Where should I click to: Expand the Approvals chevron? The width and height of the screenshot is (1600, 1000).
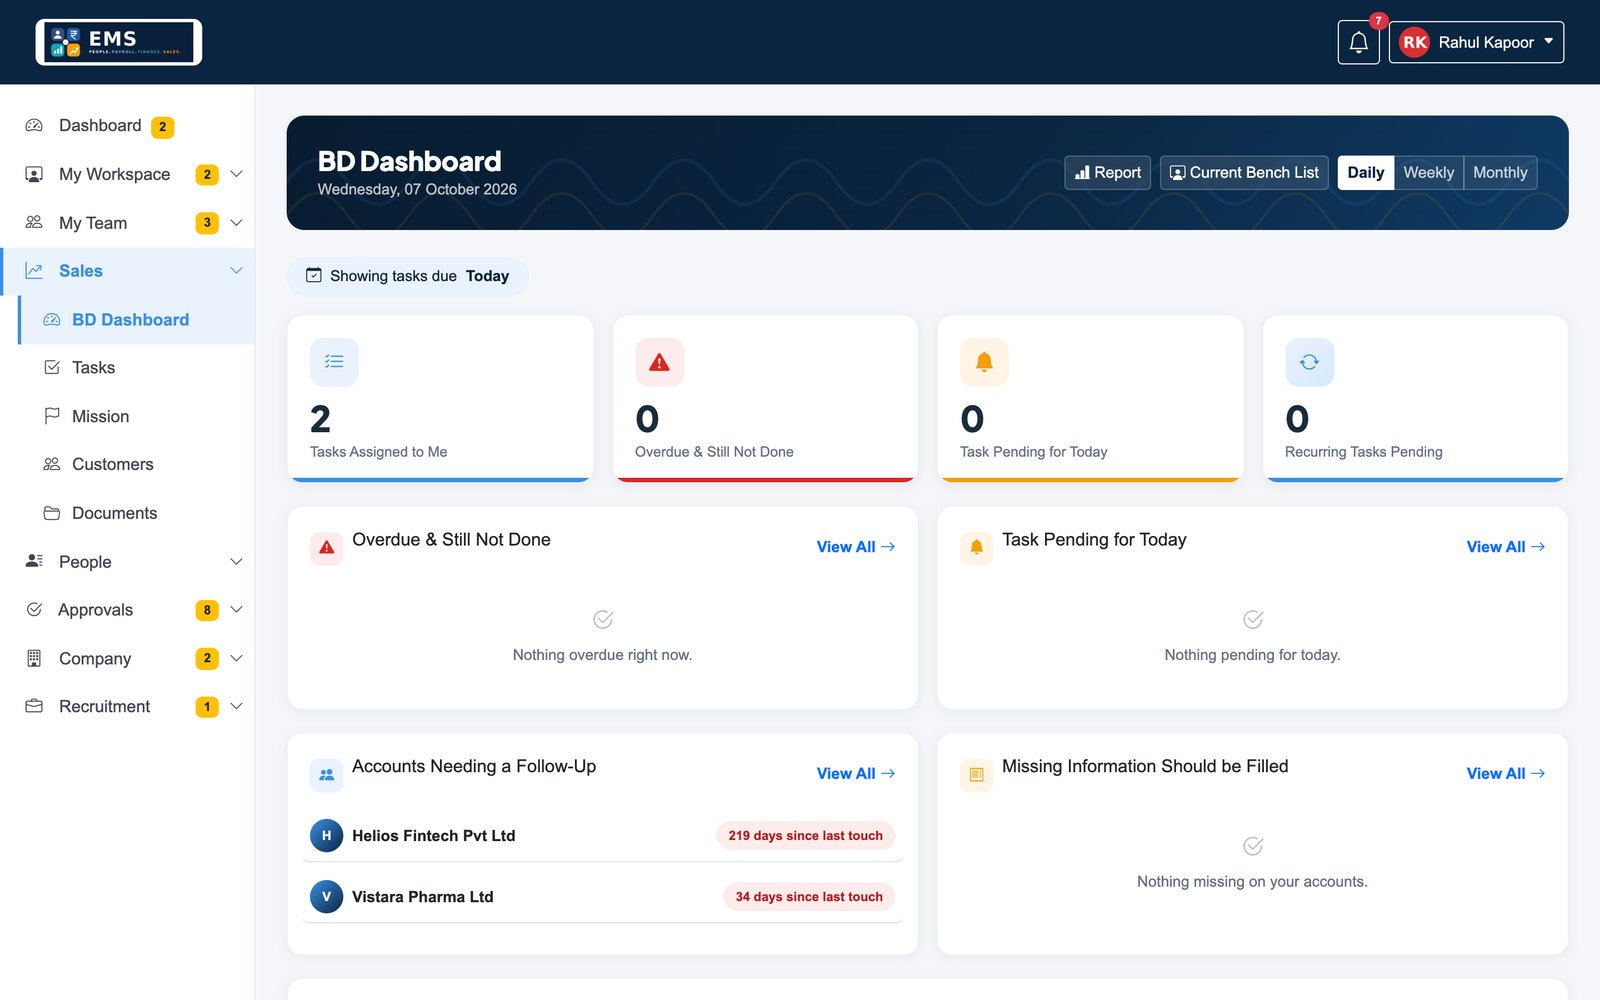point(236,609)
